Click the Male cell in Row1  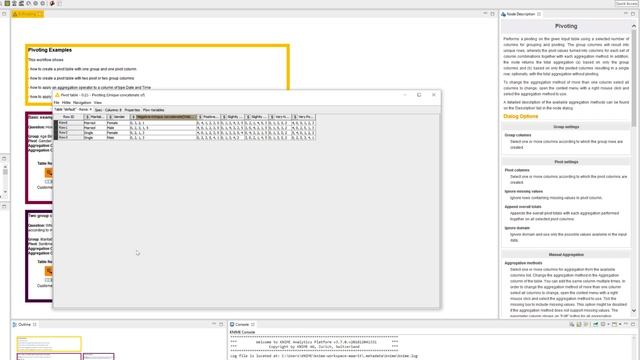[118, 128]
